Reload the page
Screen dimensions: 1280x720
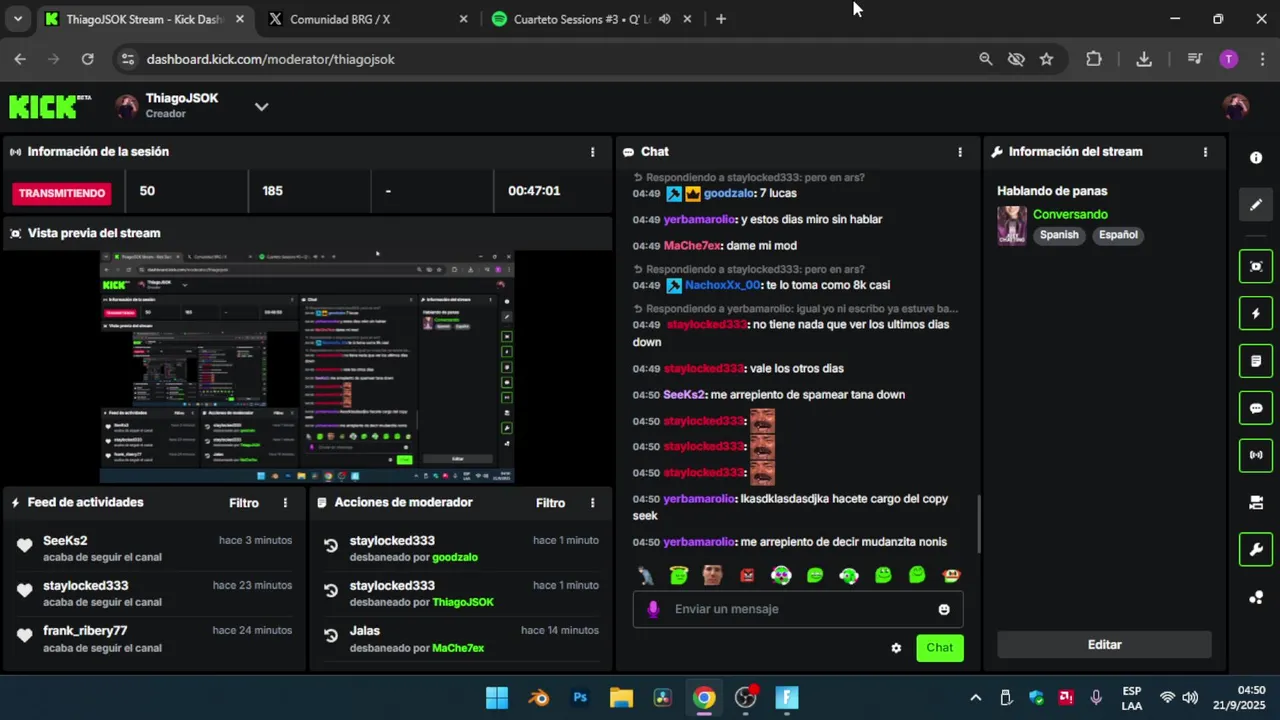87,59
